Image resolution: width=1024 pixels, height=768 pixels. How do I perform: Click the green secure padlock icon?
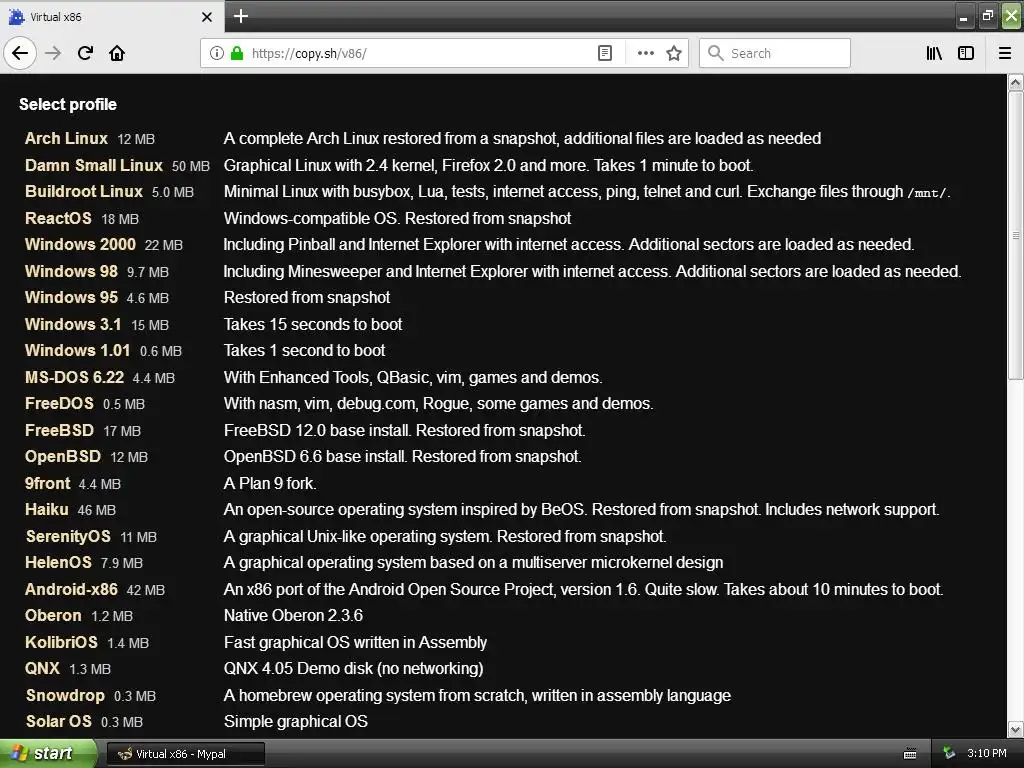coord(237,53)
